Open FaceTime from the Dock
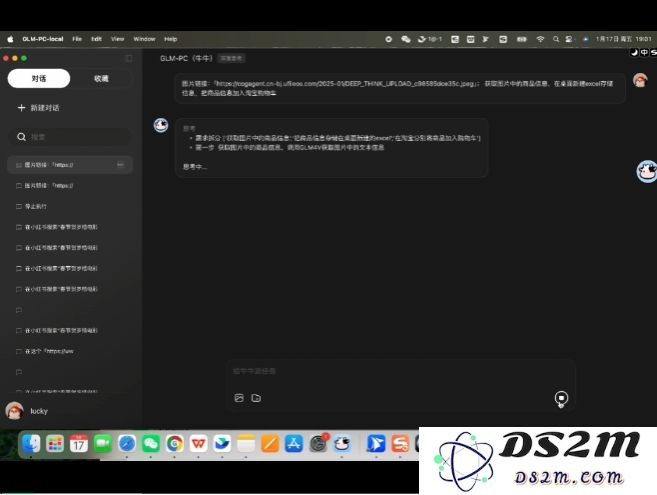The width and height of the screenshot is (657, 495). pos(103,443)
